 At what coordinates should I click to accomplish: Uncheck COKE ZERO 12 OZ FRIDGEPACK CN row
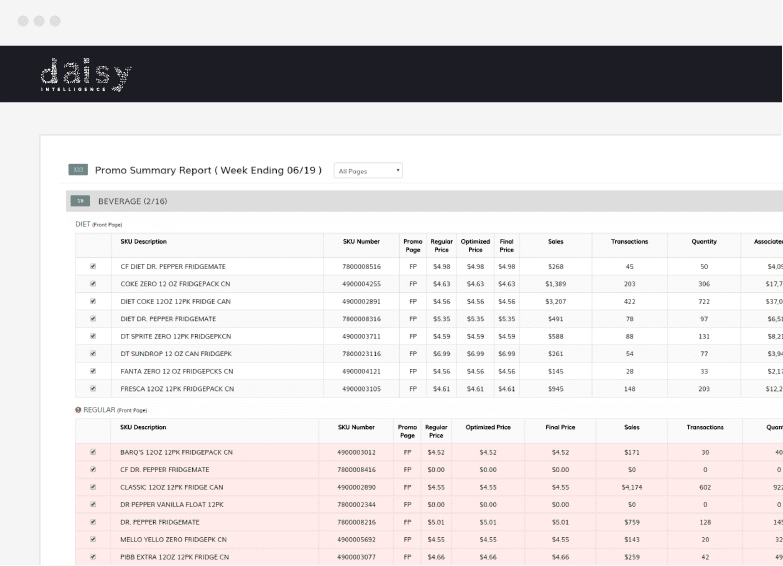point(93,284)
